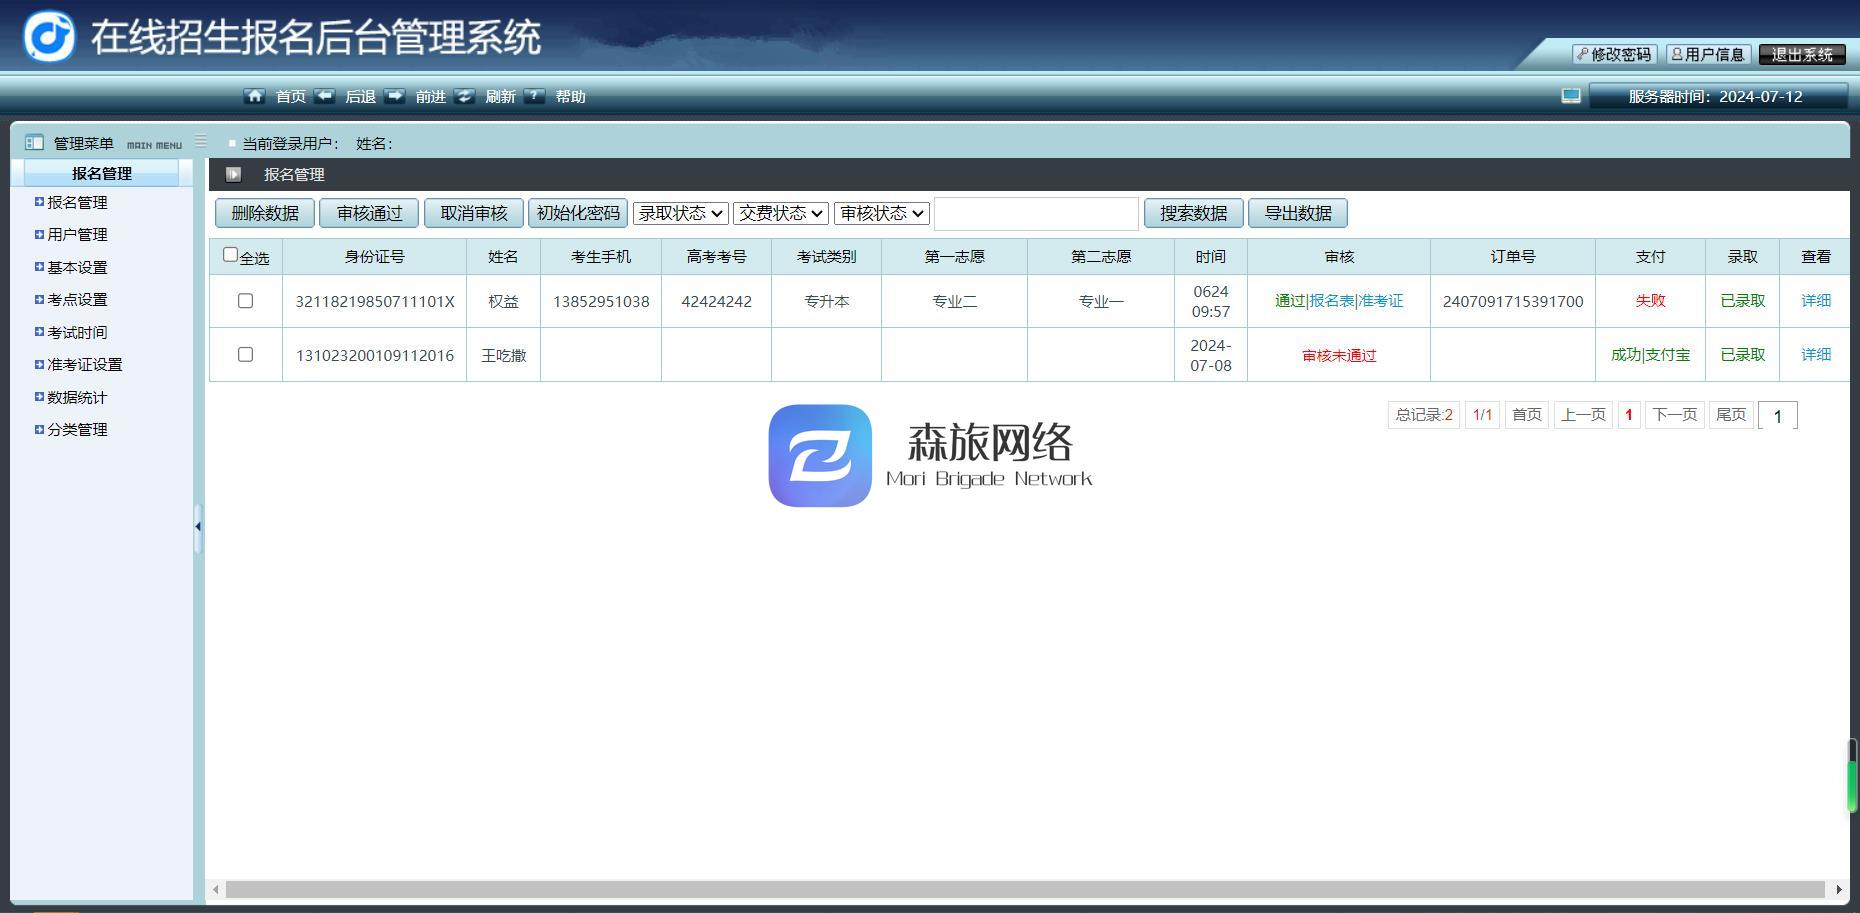Viewport: 1860px width, 913px height.
Task: Click the 前进 forward arrow icon
Action: (394, 96)
